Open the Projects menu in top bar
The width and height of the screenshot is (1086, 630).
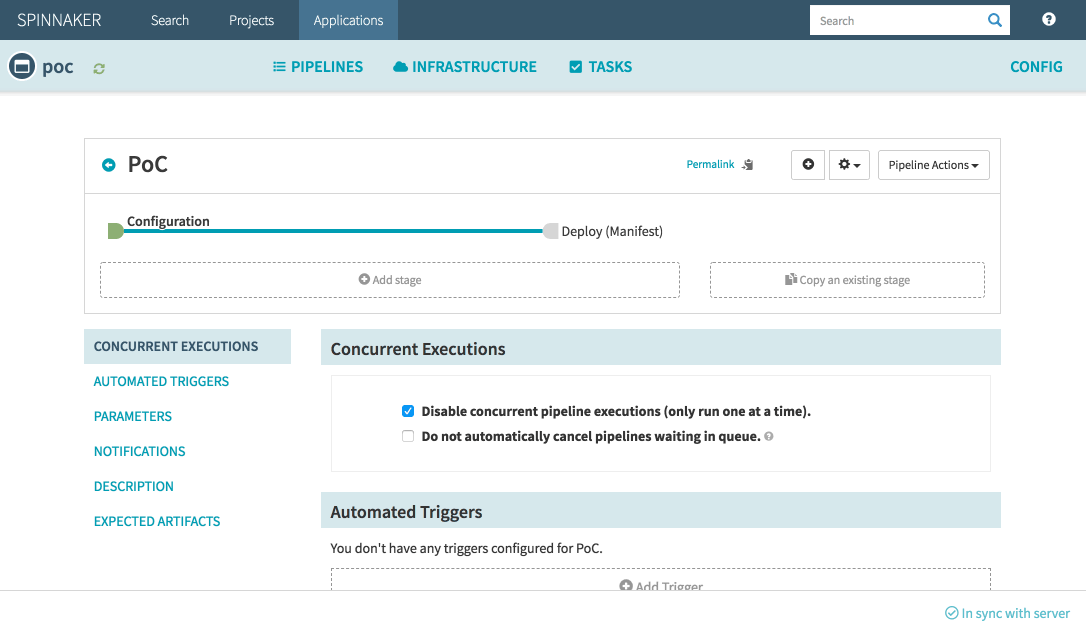click(x=252, y=20)
